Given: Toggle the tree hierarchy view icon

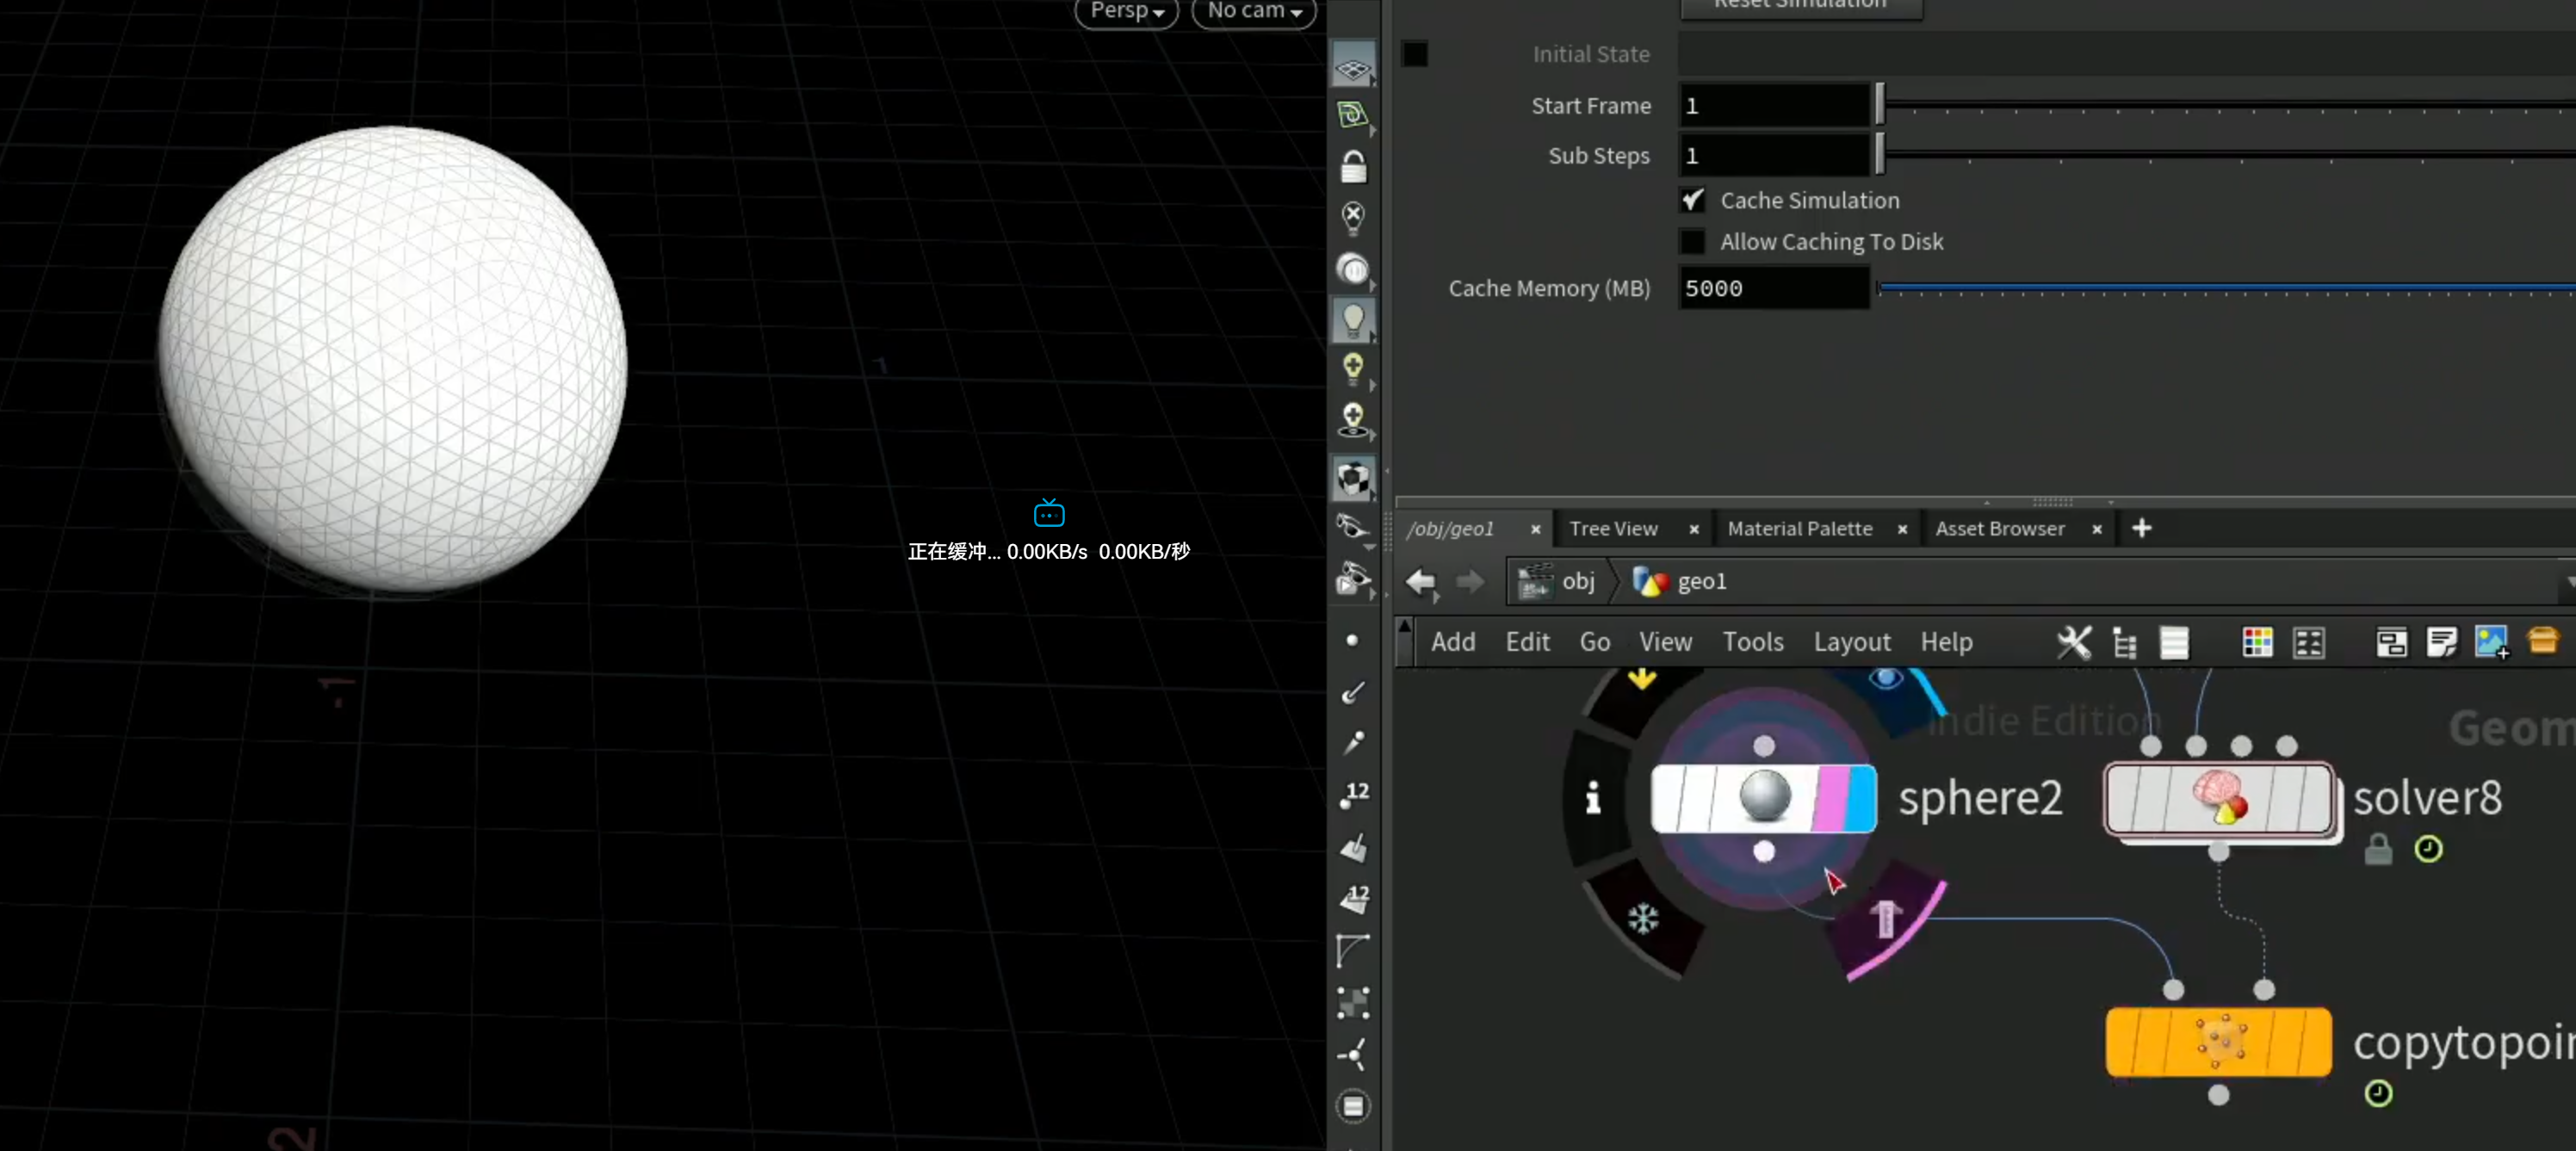Looking at the screenshot, I should tap(2124, 642).
